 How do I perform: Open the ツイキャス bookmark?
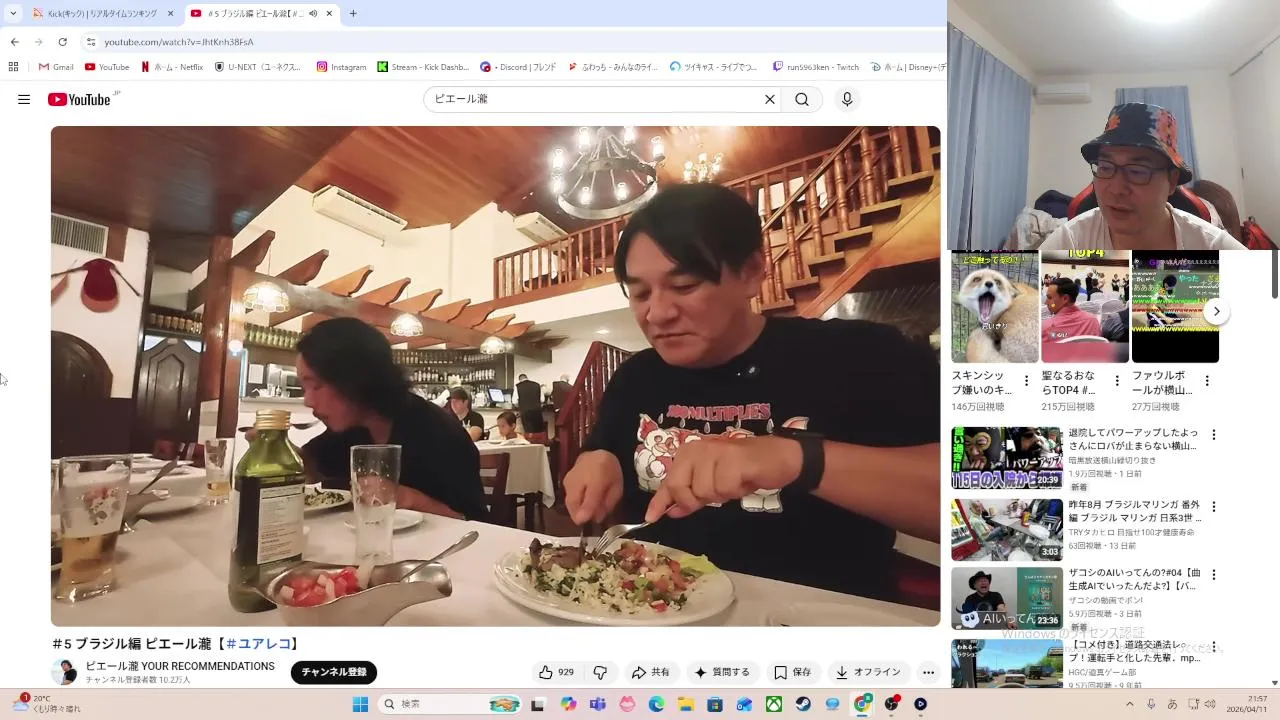[x=714, y=67]
